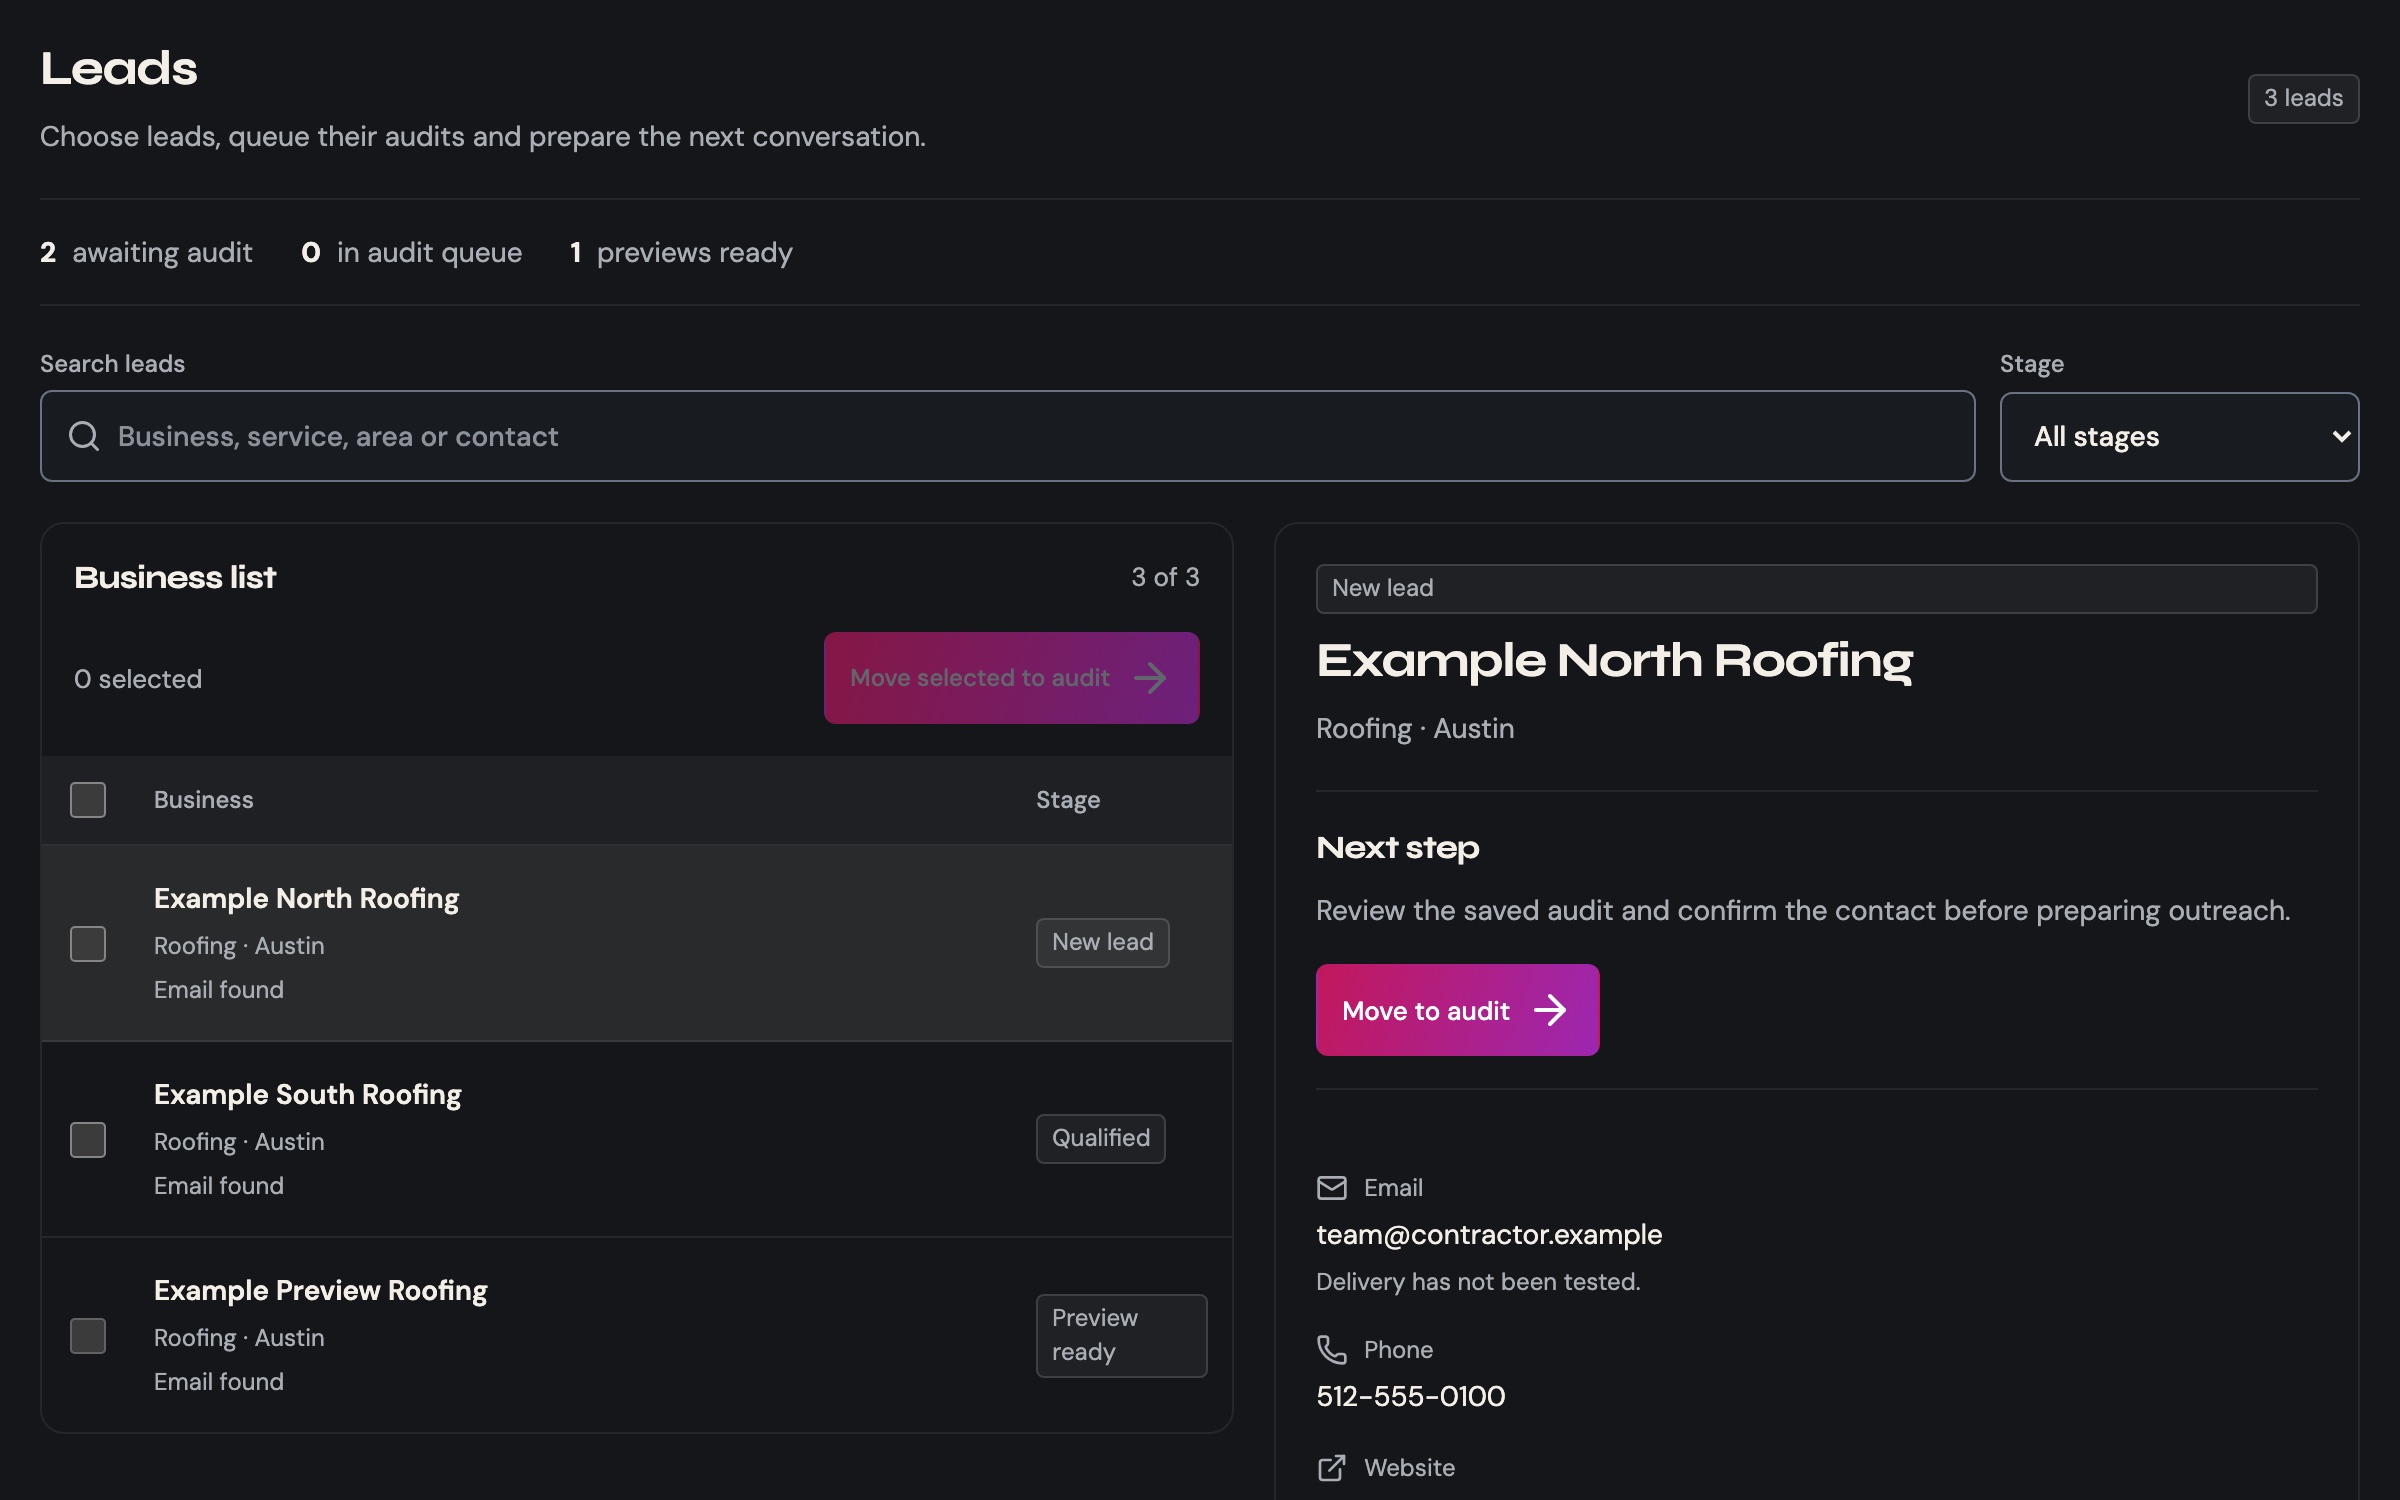Click the Preview ready stage badge
The width and height of the screenshot is (2400, 1500).
[1121, 1335]
